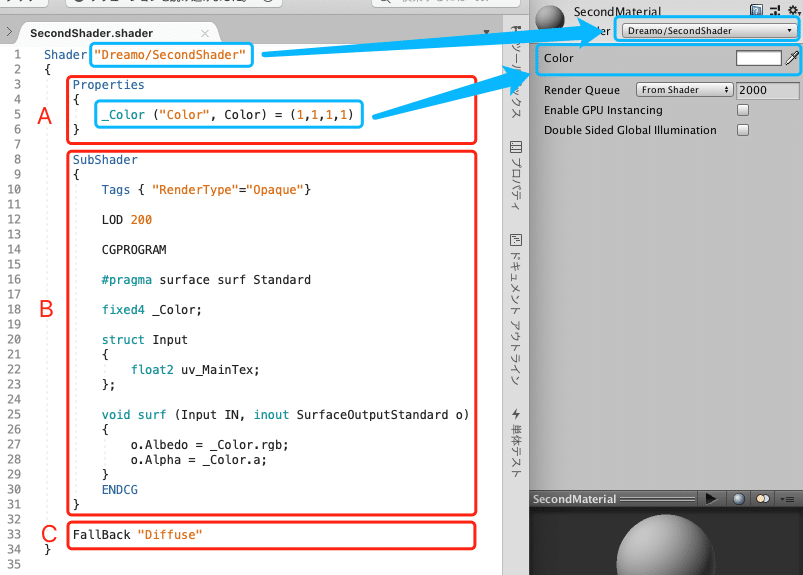Click the void surf function signature line
The width and height of the screenshot is (803, 575).
[x=285, y=415]
